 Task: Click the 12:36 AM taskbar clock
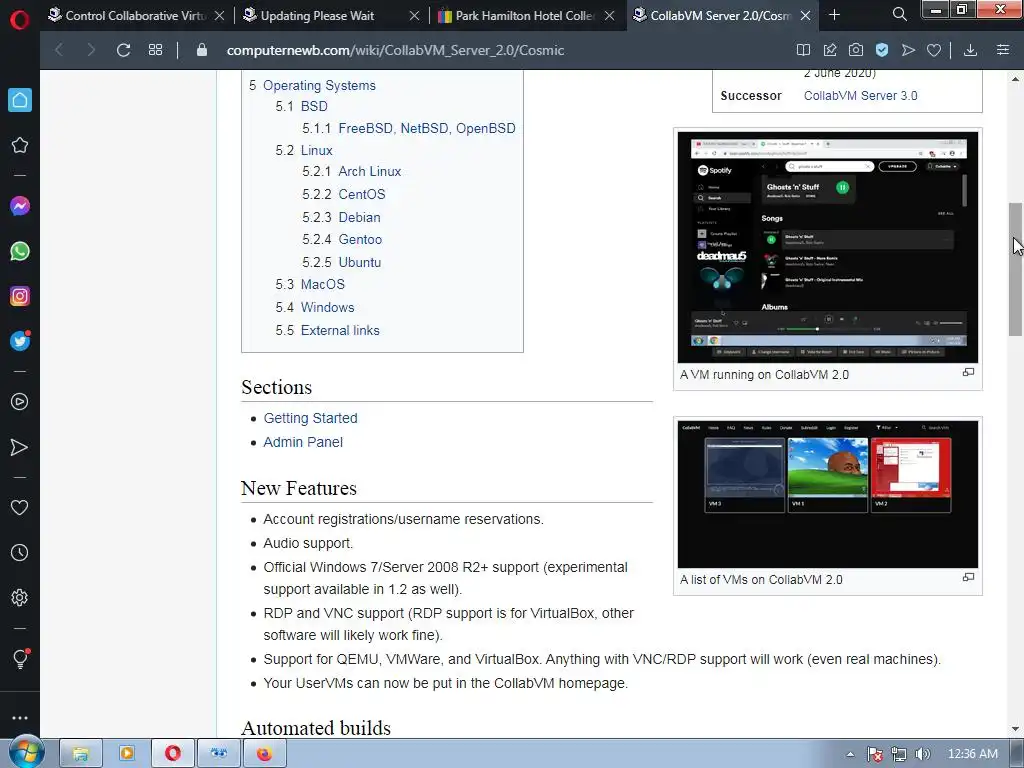pos(972,754)
